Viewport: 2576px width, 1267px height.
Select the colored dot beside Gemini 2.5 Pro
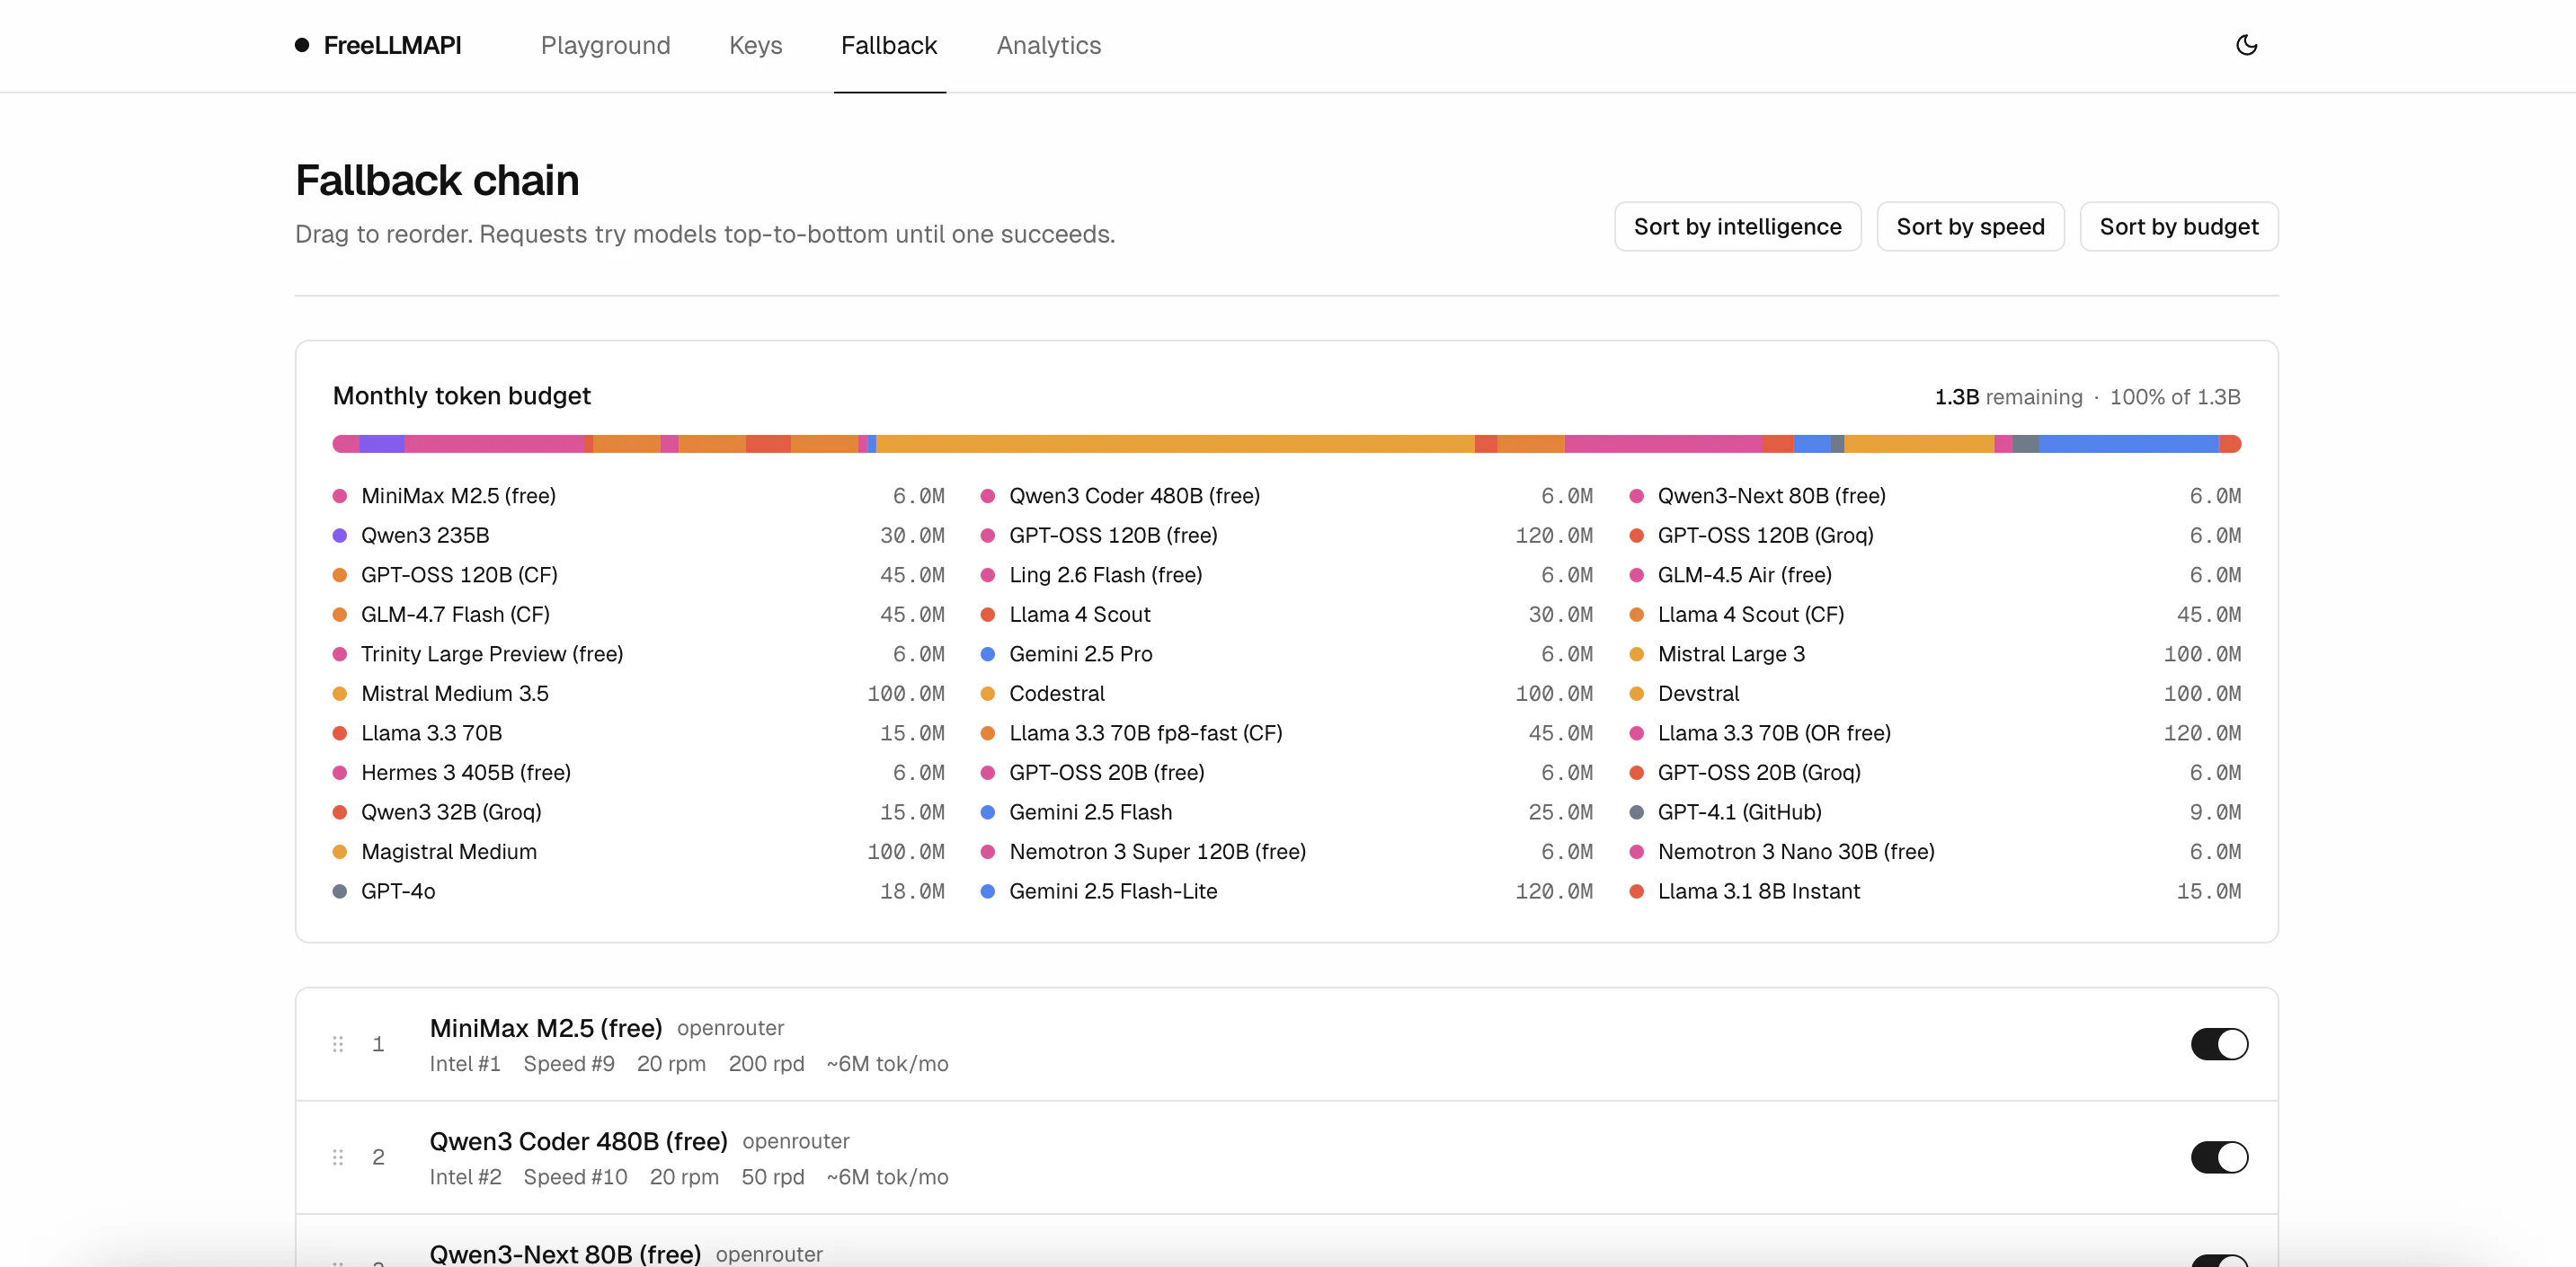pos(989,654)
